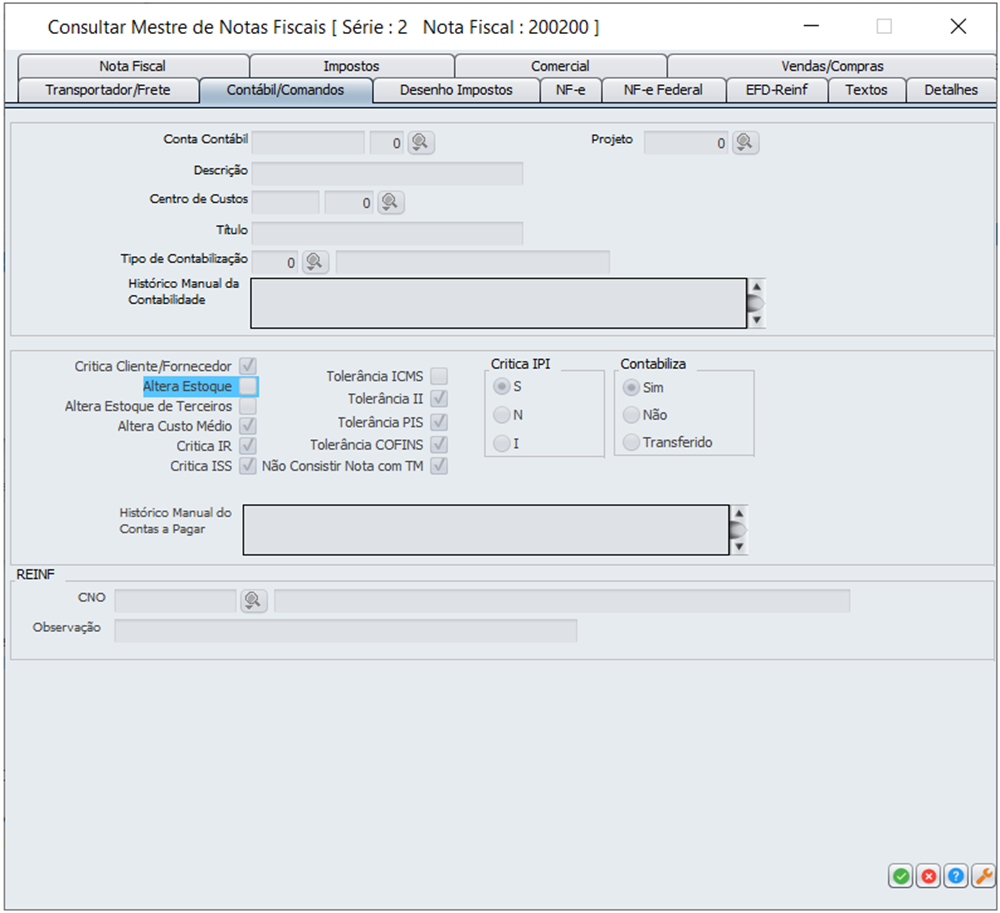
Task: Minimize the Consultar Mestre window
Action: pyautogui.click(x=811, y=26)
